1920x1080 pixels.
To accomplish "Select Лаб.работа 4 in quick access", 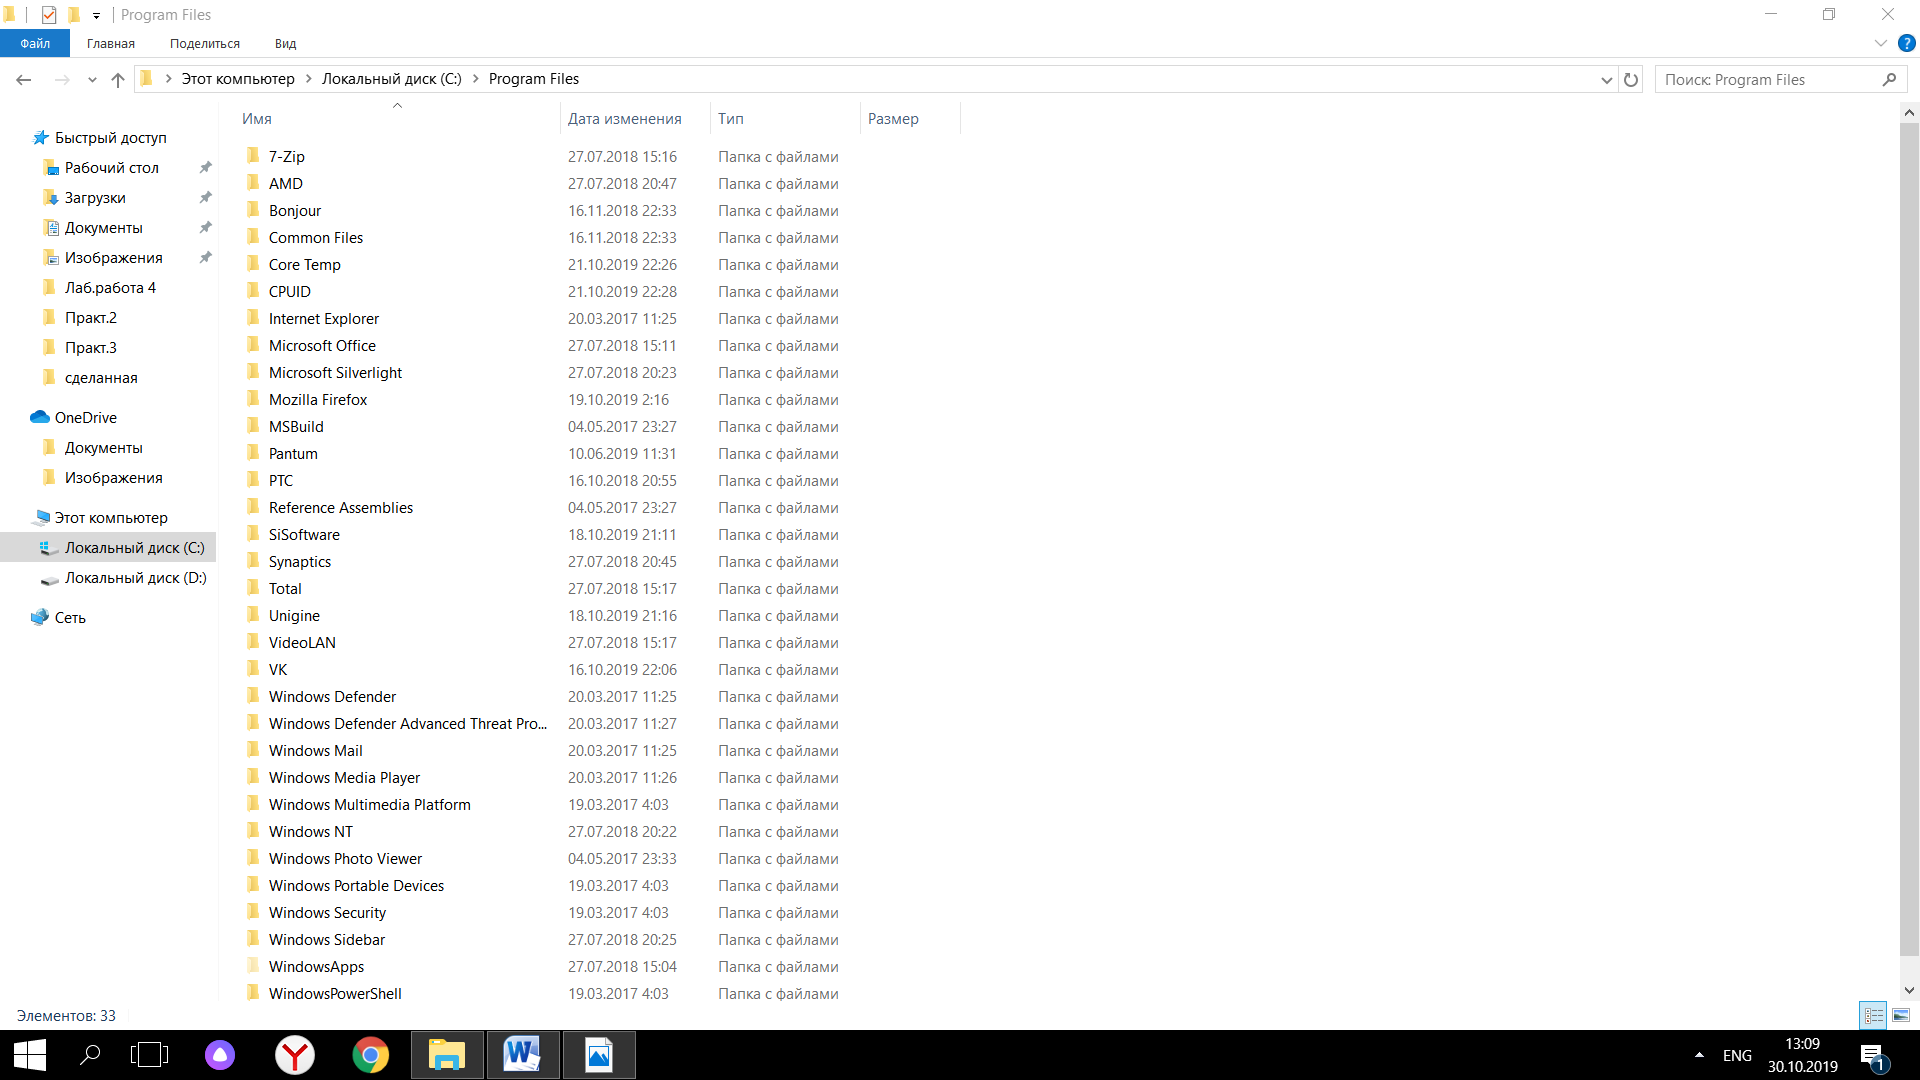I will 108,287.
